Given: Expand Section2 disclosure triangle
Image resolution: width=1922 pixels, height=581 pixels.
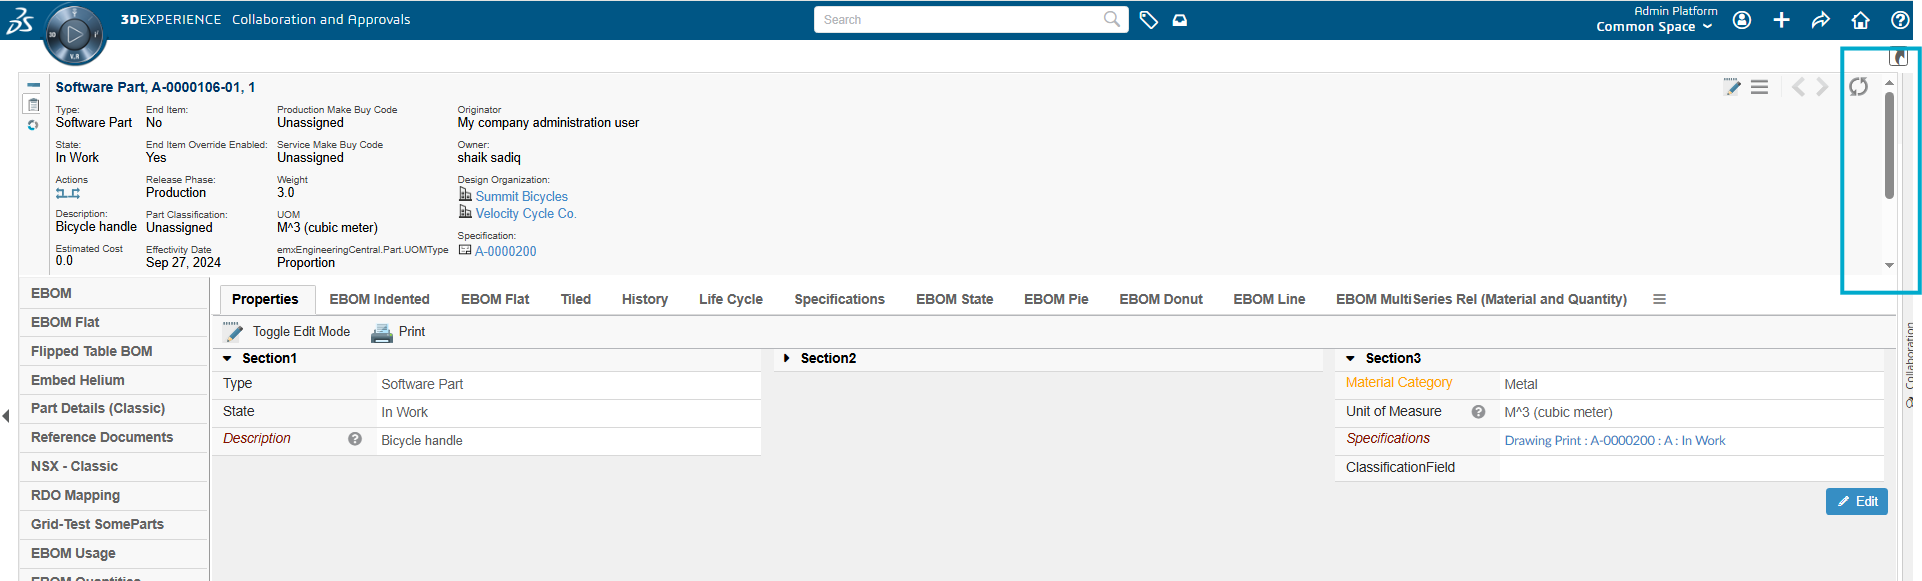Looking at the screenshot, I should point(787,358).
